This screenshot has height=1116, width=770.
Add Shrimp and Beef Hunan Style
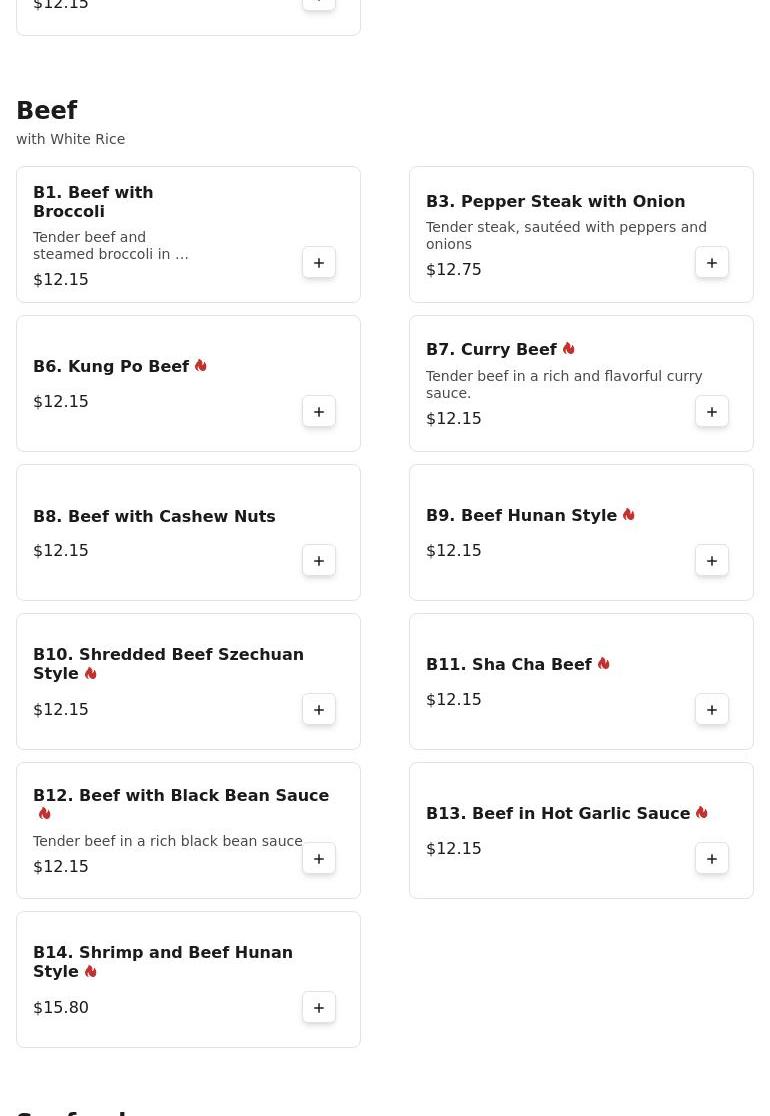point(319,1008)
